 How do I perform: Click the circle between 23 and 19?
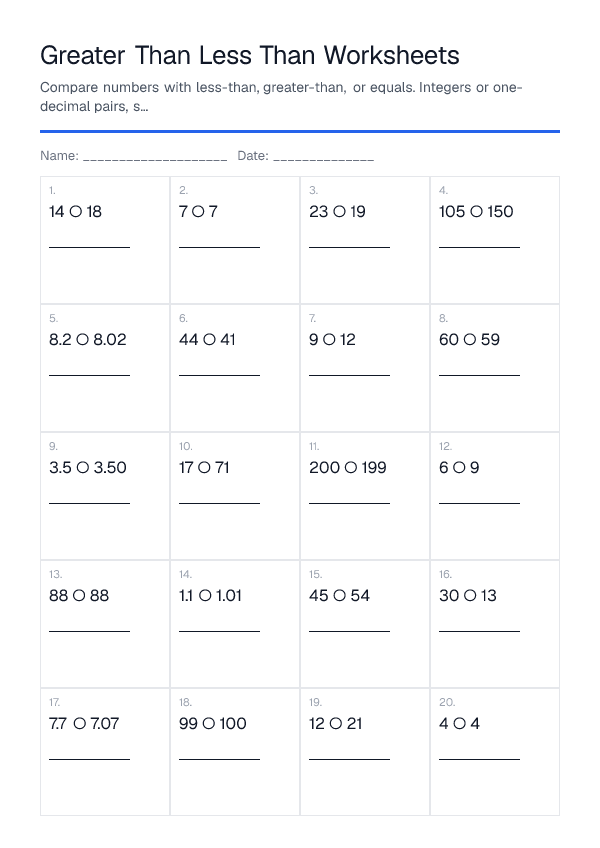pyautogui.click(x=339, y=212)
